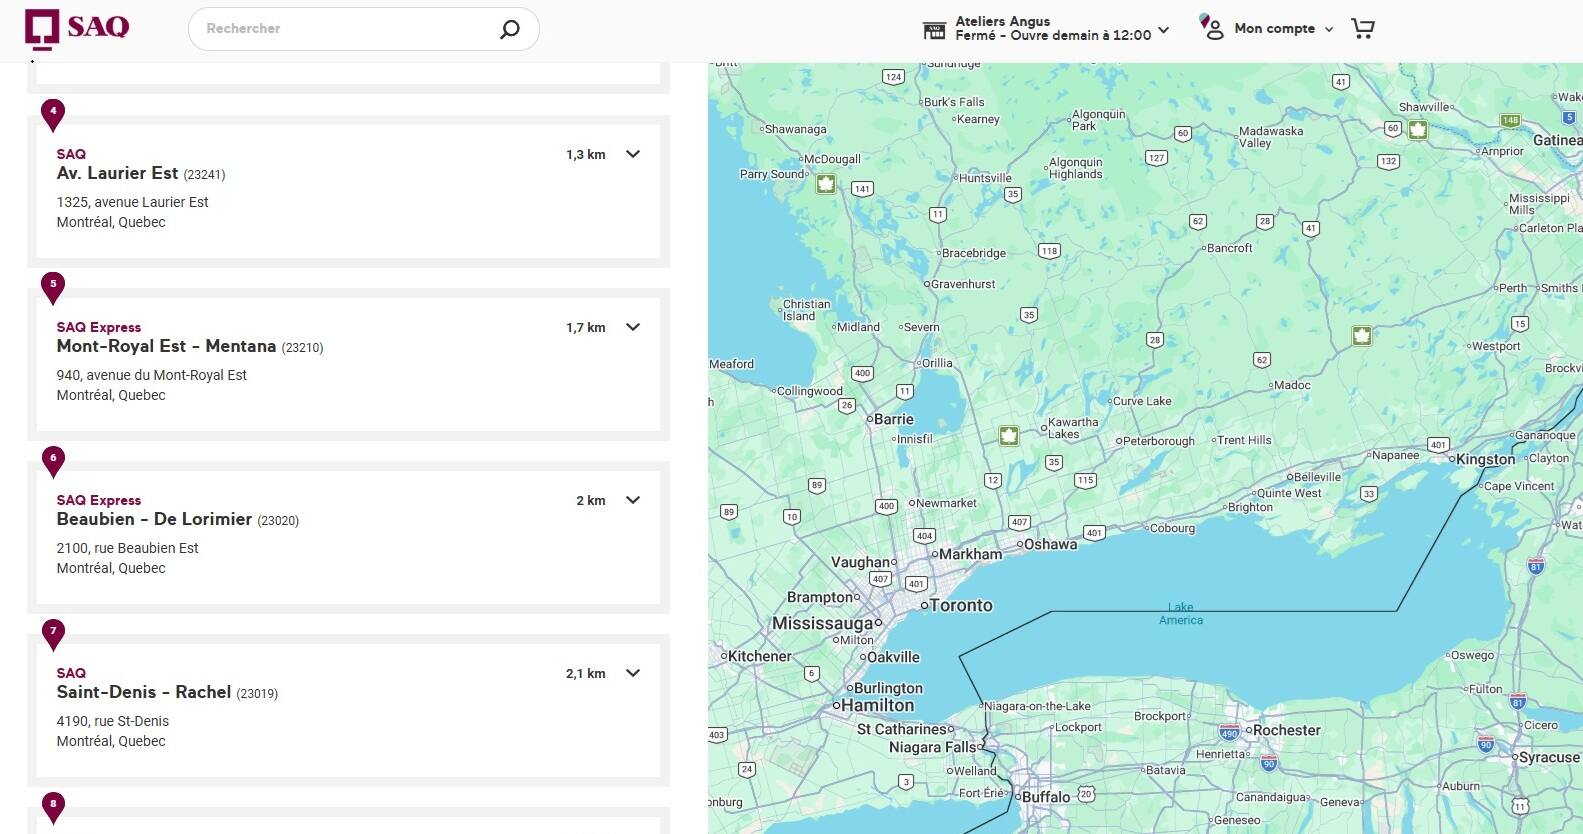Screen dimensions: 1583x834
Task: Open Beaubien - De Lorimier store name
Action: 154,519
